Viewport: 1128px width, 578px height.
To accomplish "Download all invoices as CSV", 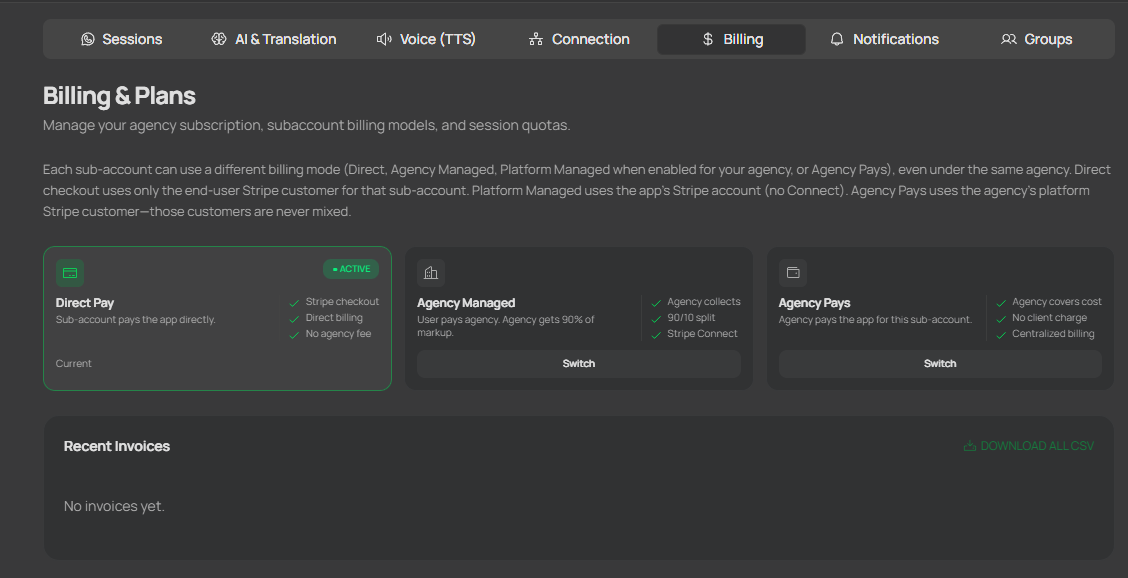I will point(1029,446).
